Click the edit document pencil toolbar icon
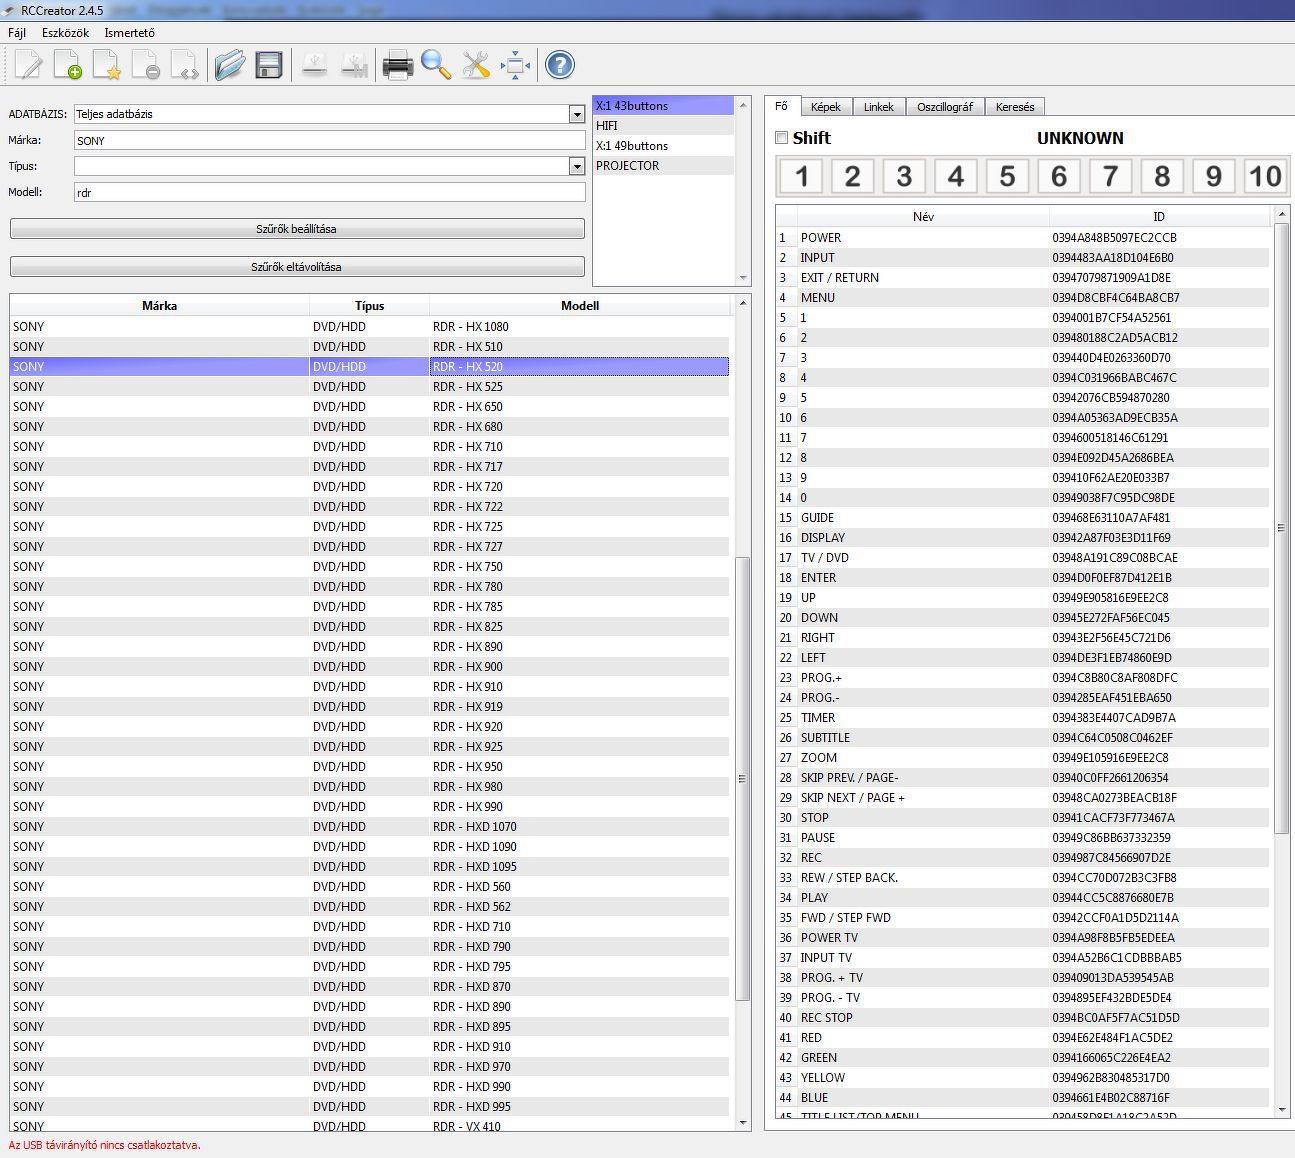The height and width of the screenshot is (1158, 1295). click(29, 66)
